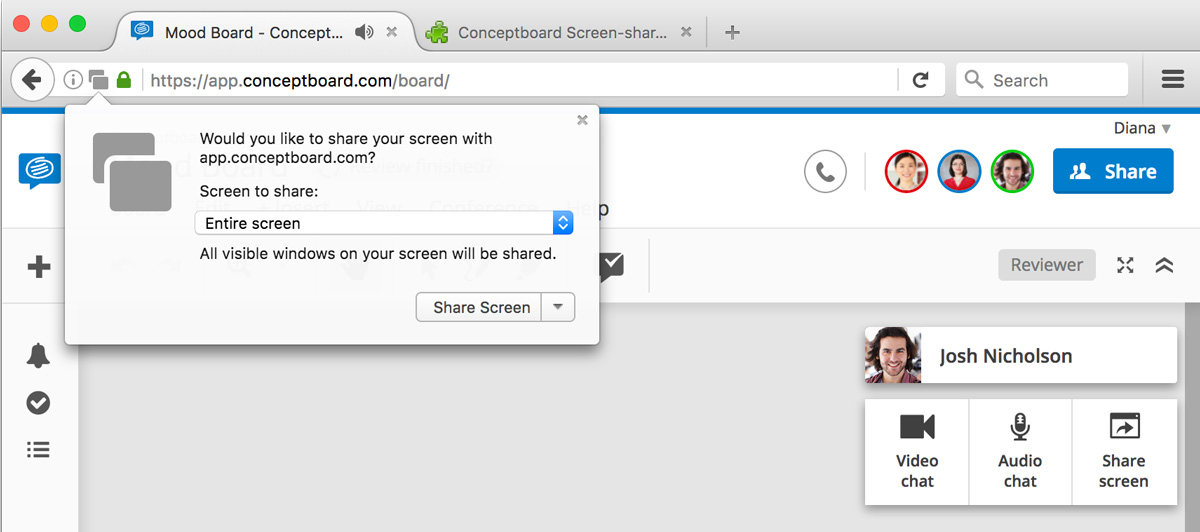Mute the Mood Board tab audio

click(x=364, y=32)
